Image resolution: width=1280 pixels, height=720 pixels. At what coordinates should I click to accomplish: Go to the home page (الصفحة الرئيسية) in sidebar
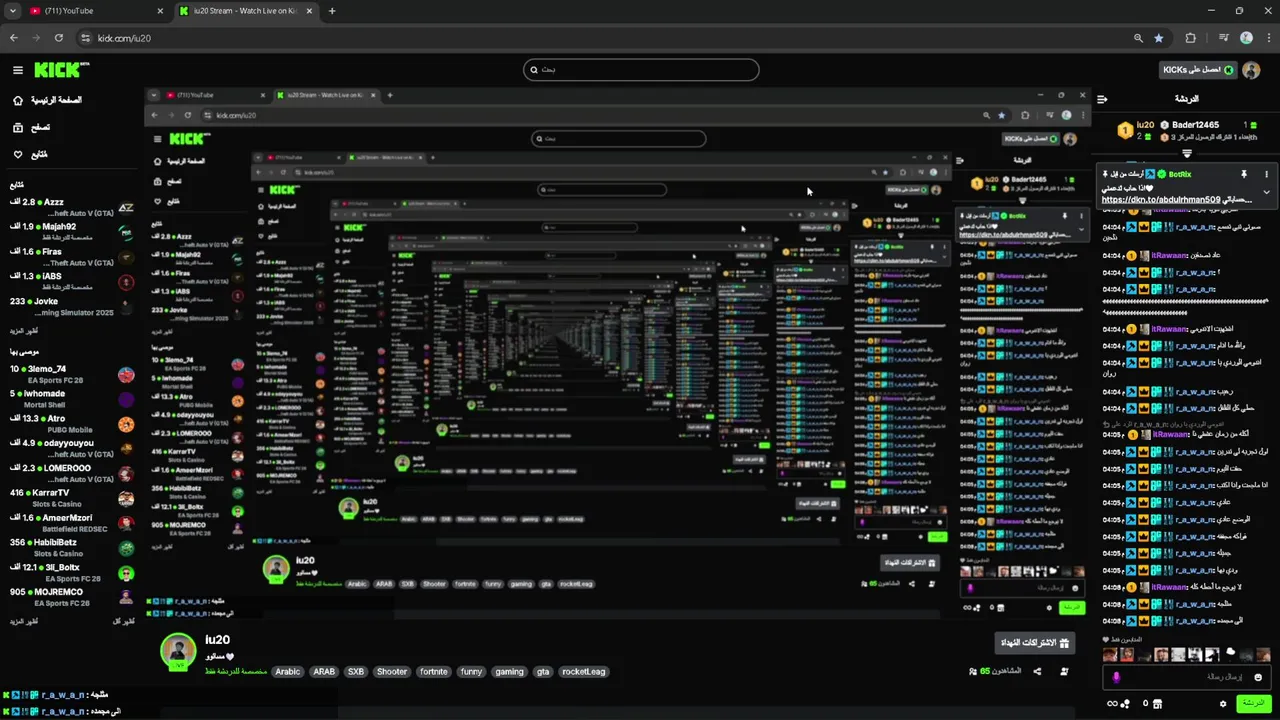46,100
